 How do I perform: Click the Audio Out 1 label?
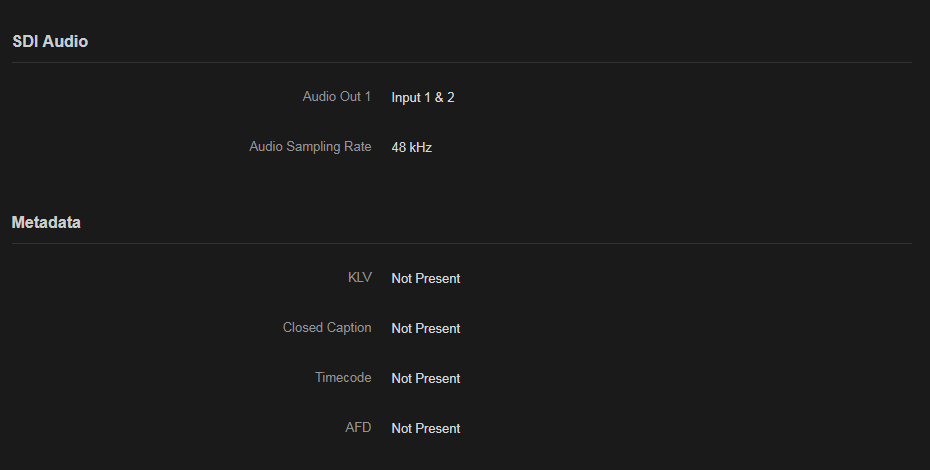(x=336, y=97)
